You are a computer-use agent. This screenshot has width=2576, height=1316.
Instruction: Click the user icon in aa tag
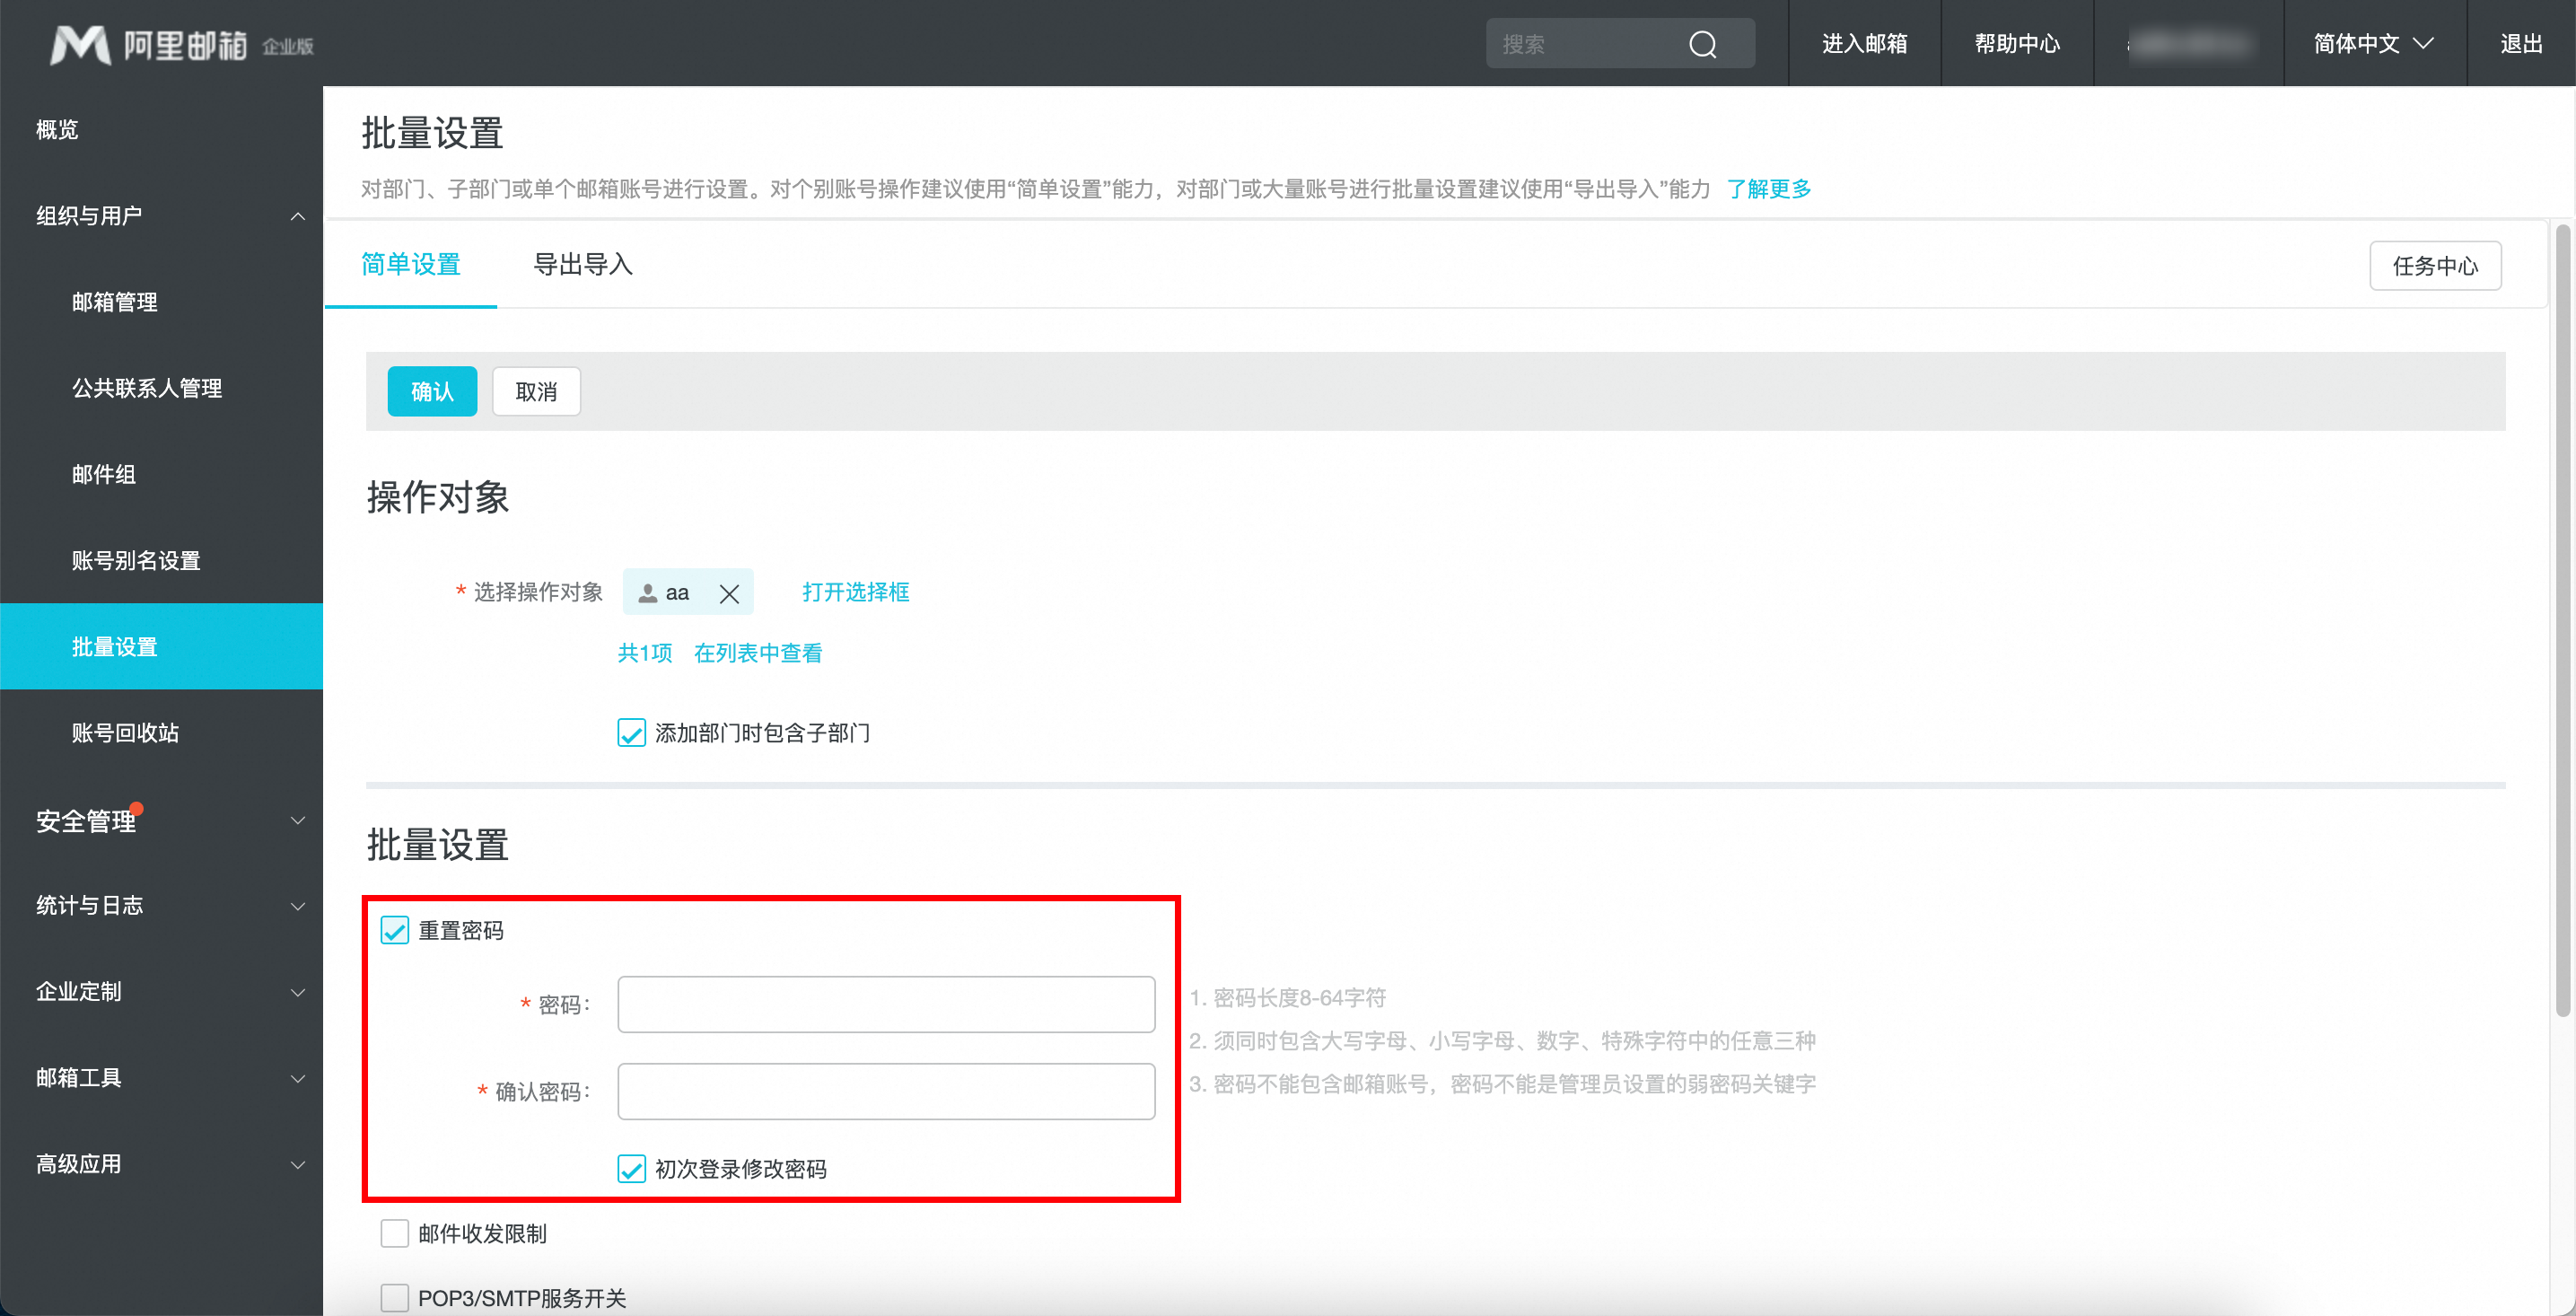[648, 593]
